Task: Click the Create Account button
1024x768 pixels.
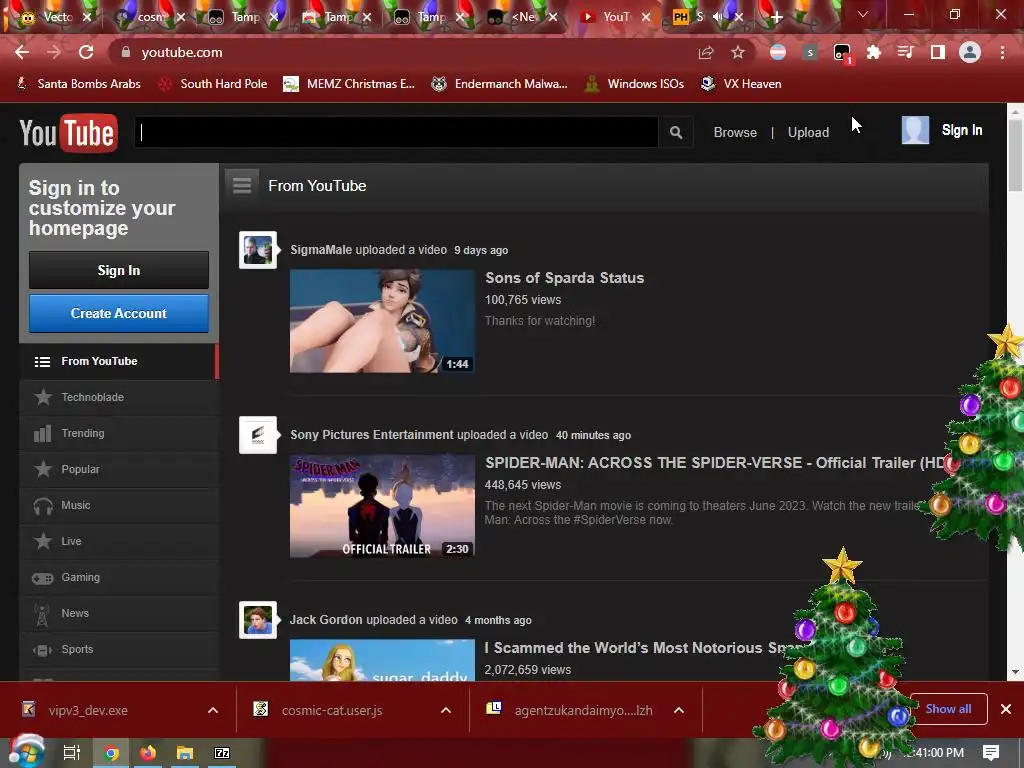Action: pos(119,313)
